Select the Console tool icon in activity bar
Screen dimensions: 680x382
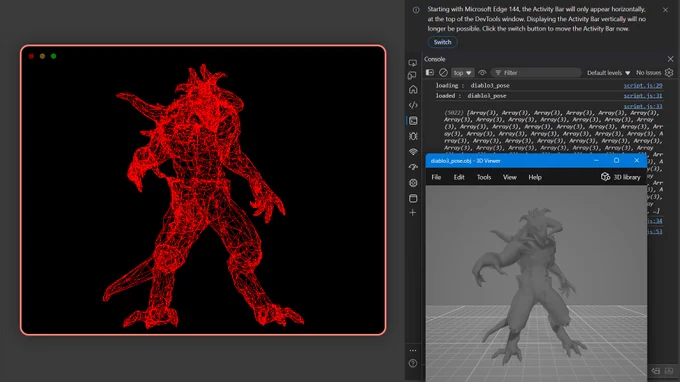(413, 121)
